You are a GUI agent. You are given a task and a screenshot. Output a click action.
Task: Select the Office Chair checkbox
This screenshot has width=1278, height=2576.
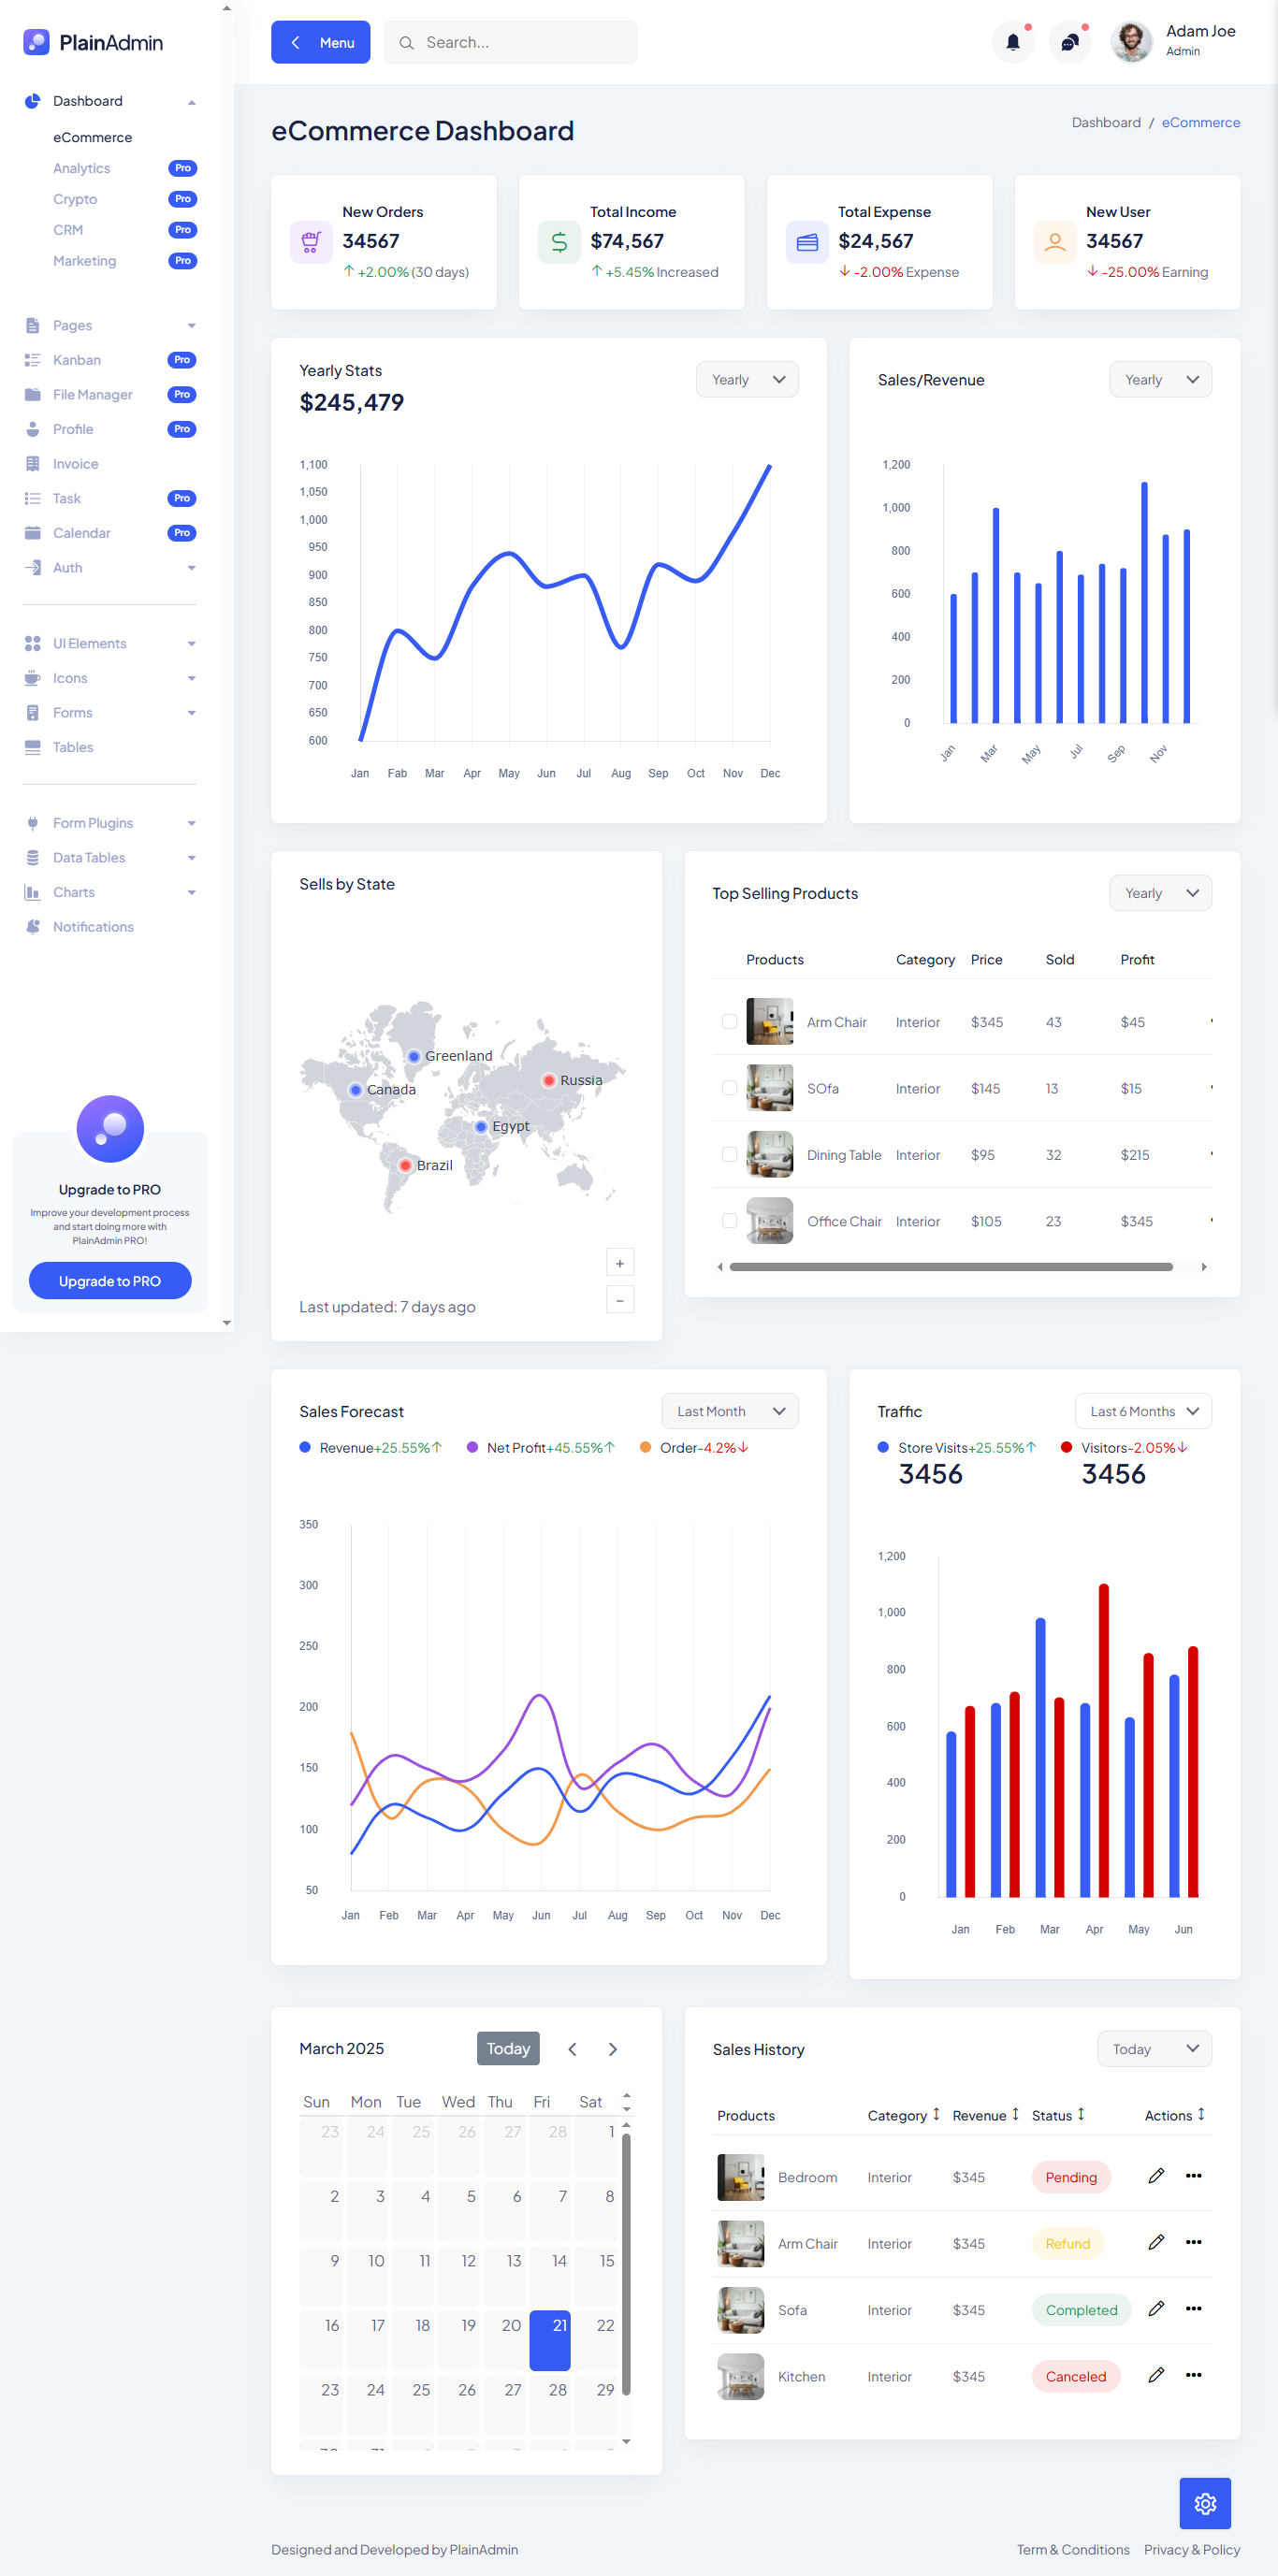click(729, 1221)
